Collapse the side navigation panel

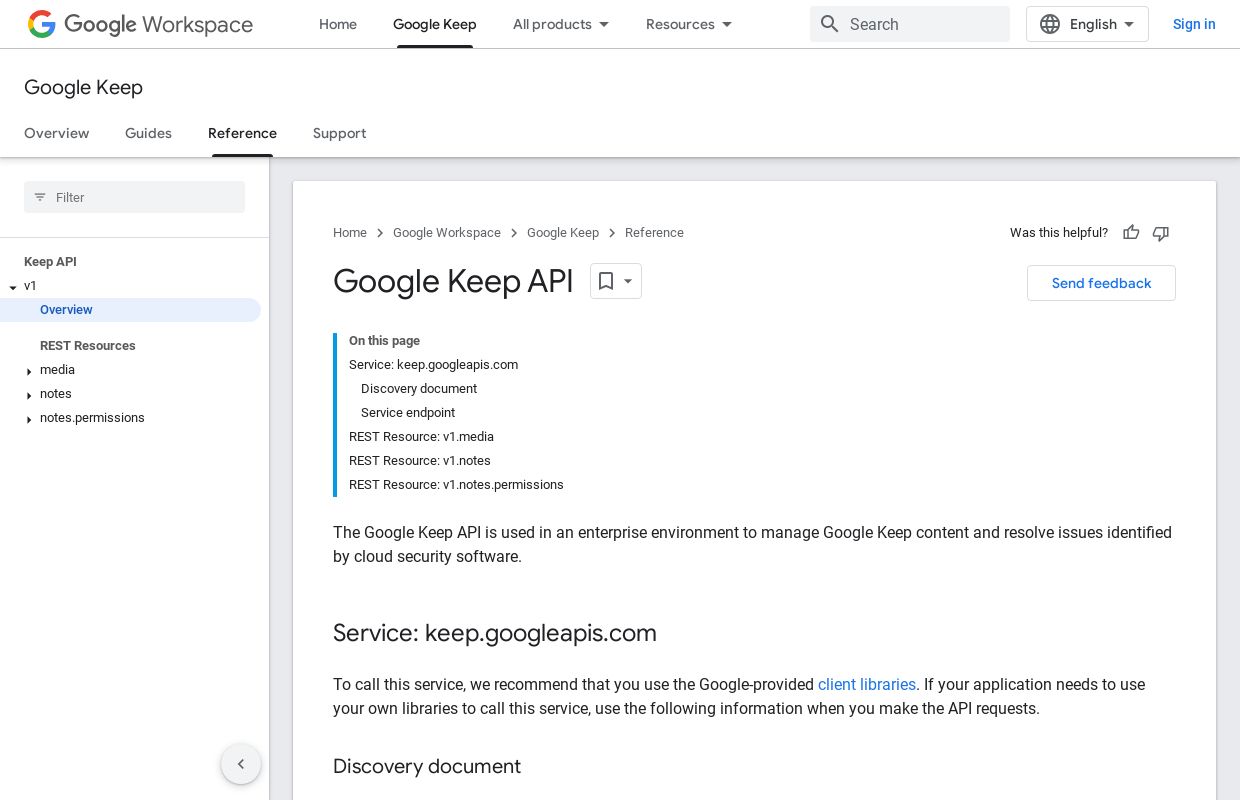pyautogui.click(x=241, y=764)
